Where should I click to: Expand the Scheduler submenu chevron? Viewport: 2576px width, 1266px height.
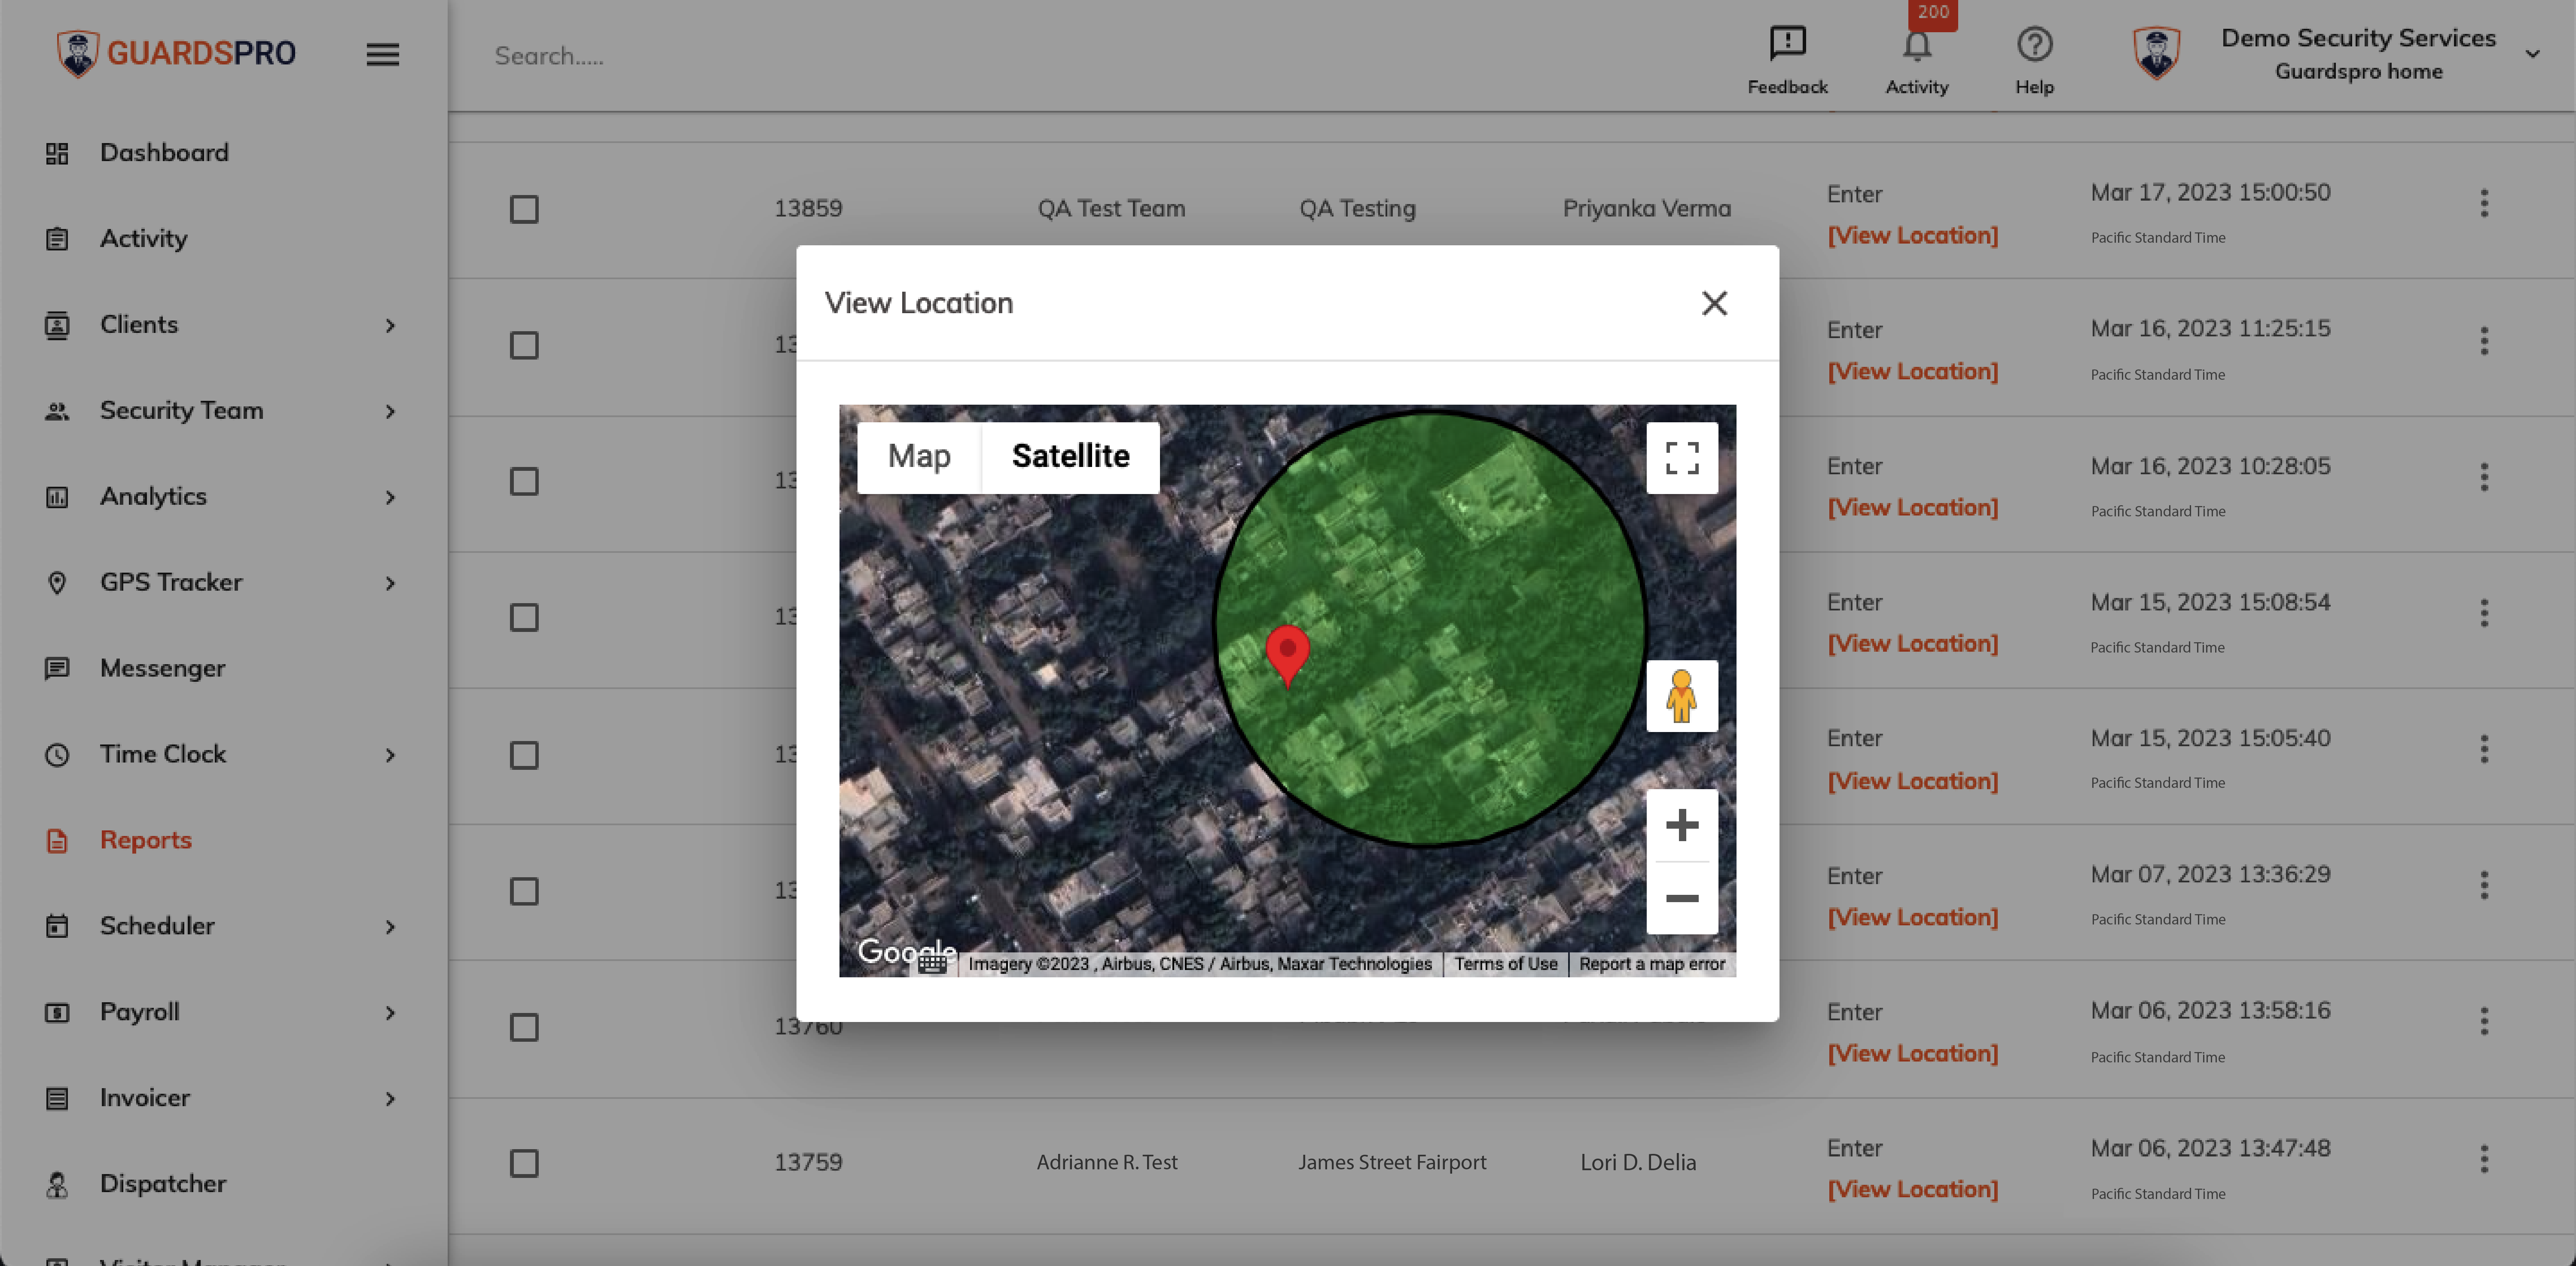pos(390,927)
